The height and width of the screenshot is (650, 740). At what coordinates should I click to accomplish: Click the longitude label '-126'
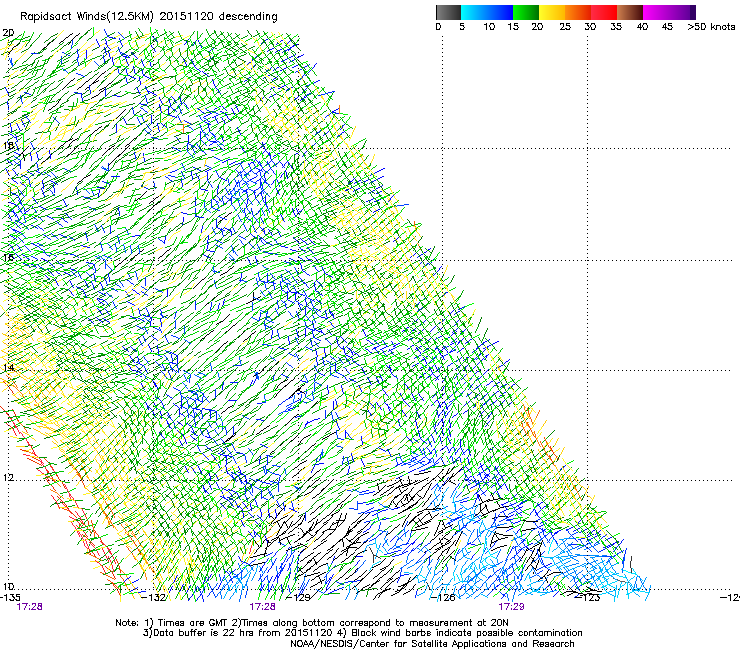(443, 598)
